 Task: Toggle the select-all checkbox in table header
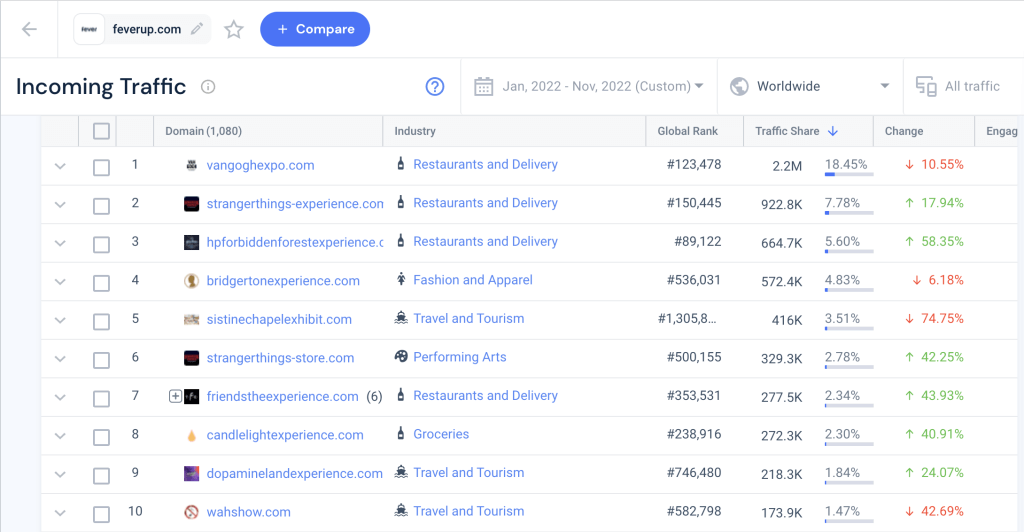point(101,131)
